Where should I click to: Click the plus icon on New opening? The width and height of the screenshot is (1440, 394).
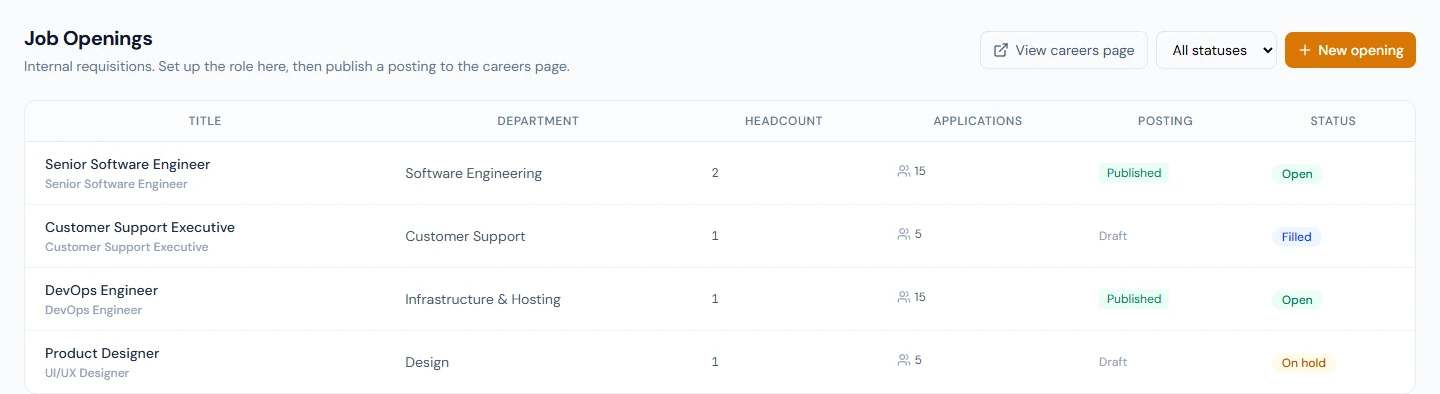[x=1304, y=50]
